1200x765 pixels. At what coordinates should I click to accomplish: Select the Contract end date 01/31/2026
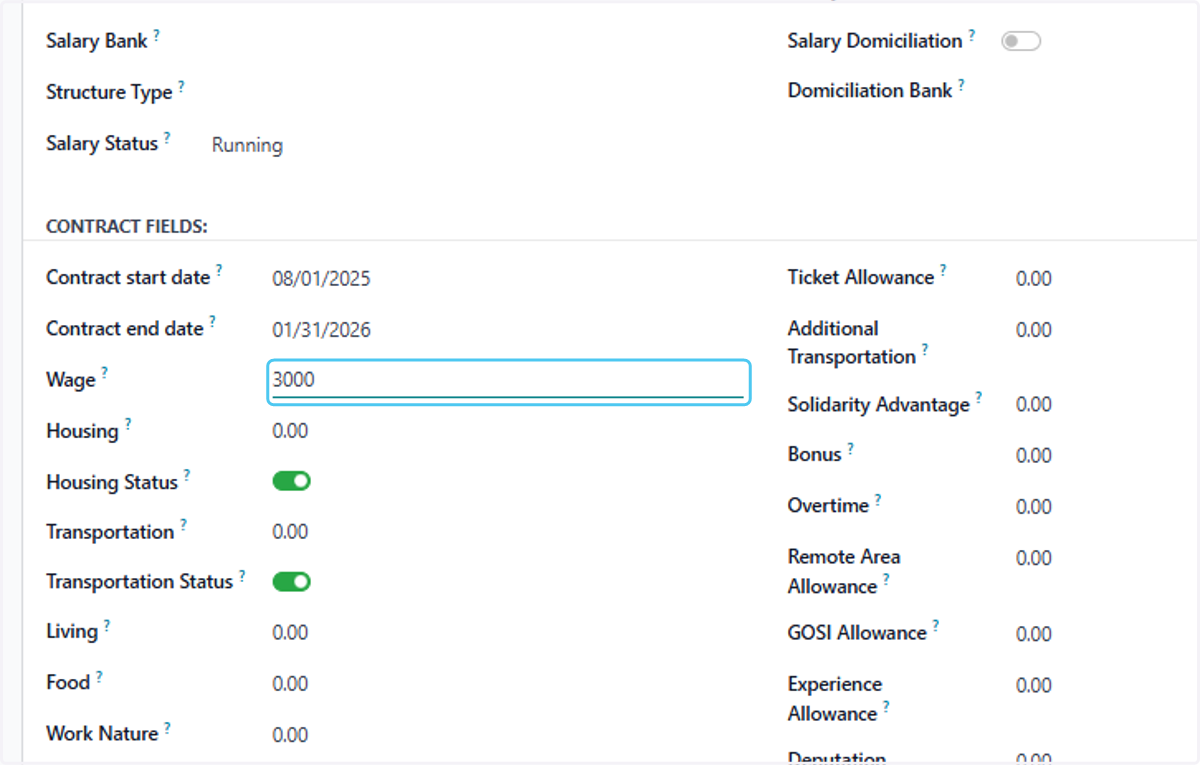coord(321,329)
